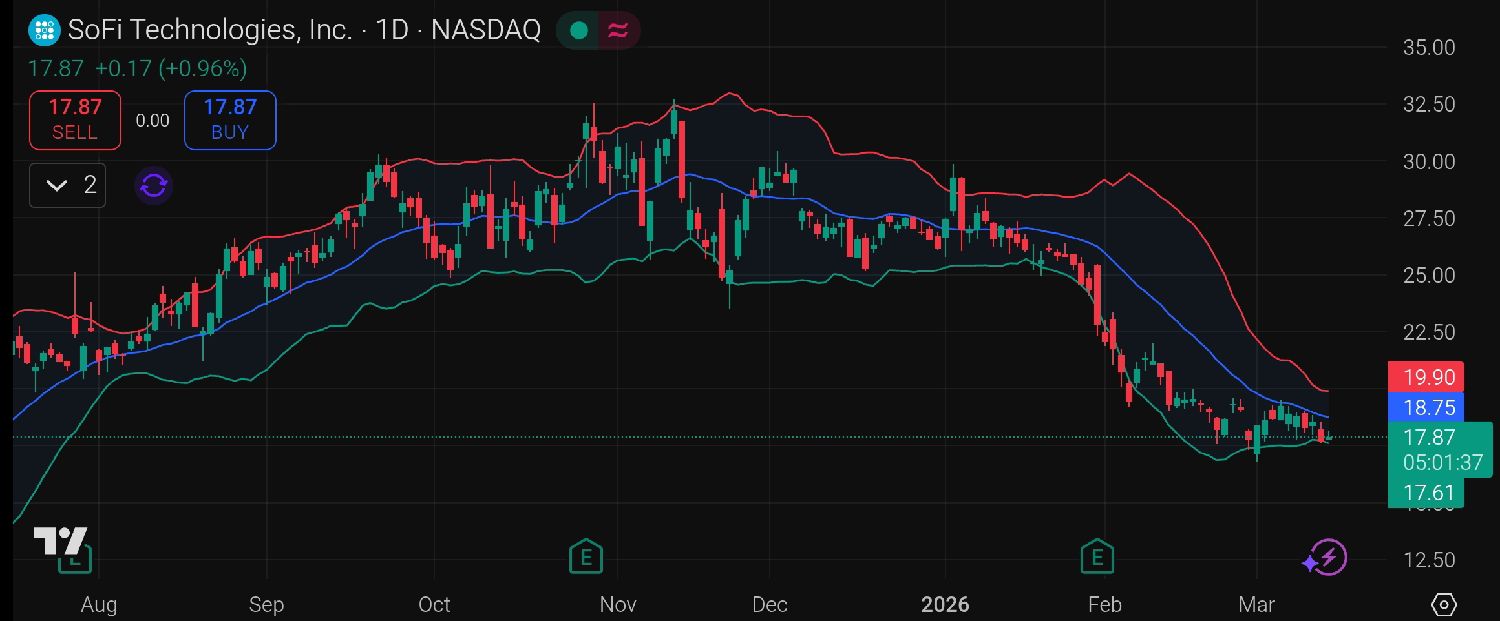Image resolution: width=1500 pixels, height=621 pixels.
Task: Tap the green market status dot
Action: point(578,31)
